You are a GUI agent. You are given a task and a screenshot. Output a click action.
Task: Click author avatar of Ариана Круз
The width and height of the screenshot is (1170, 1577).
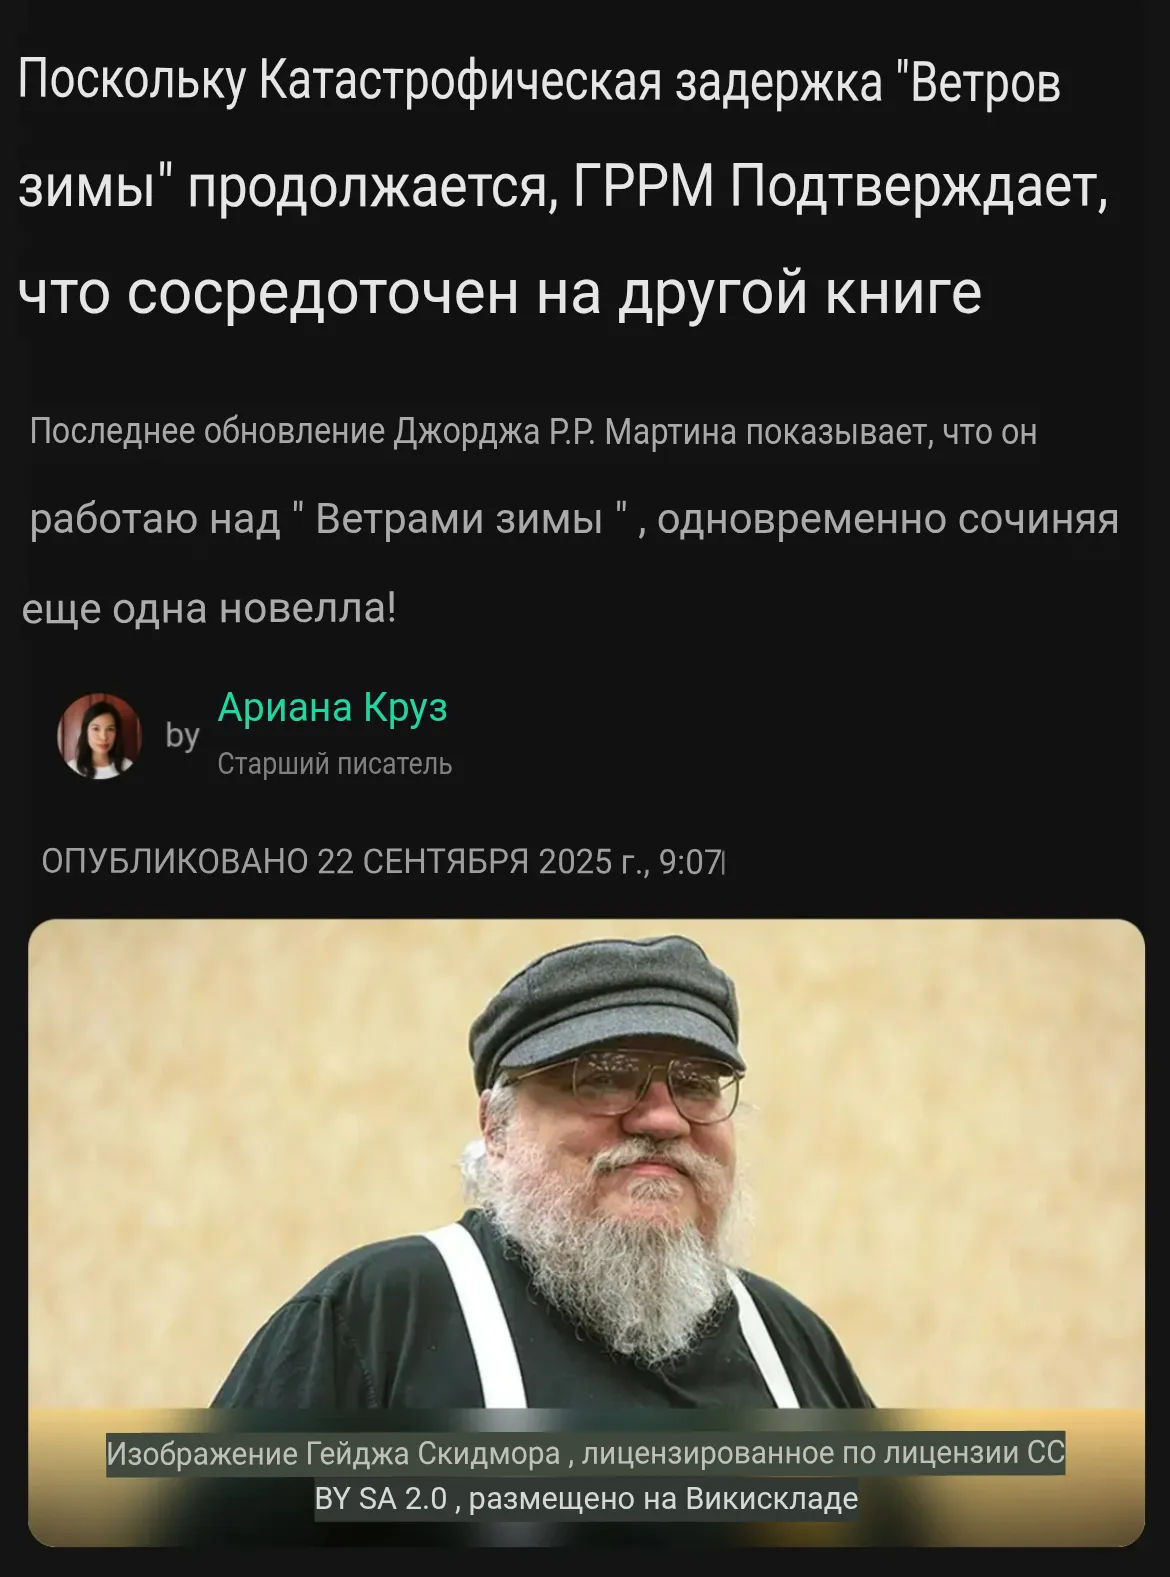[100, 736]
